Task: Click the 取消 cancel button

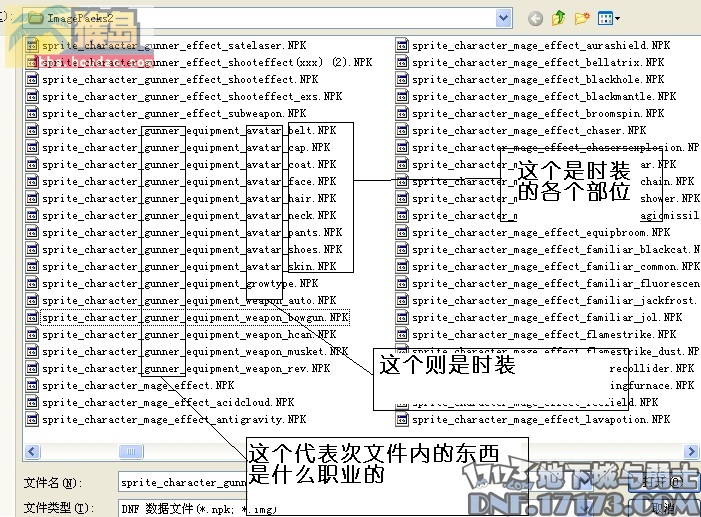Action: 663,508
